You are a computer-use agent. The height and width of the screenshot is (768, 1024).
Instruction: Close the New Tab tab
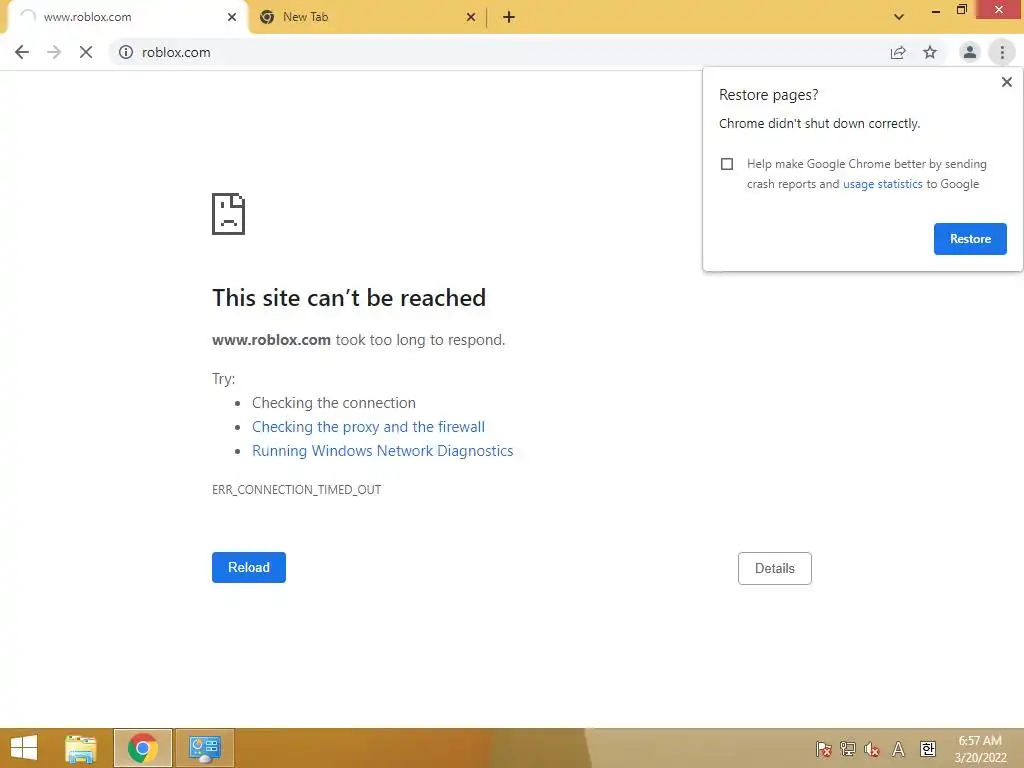(471, 18)
